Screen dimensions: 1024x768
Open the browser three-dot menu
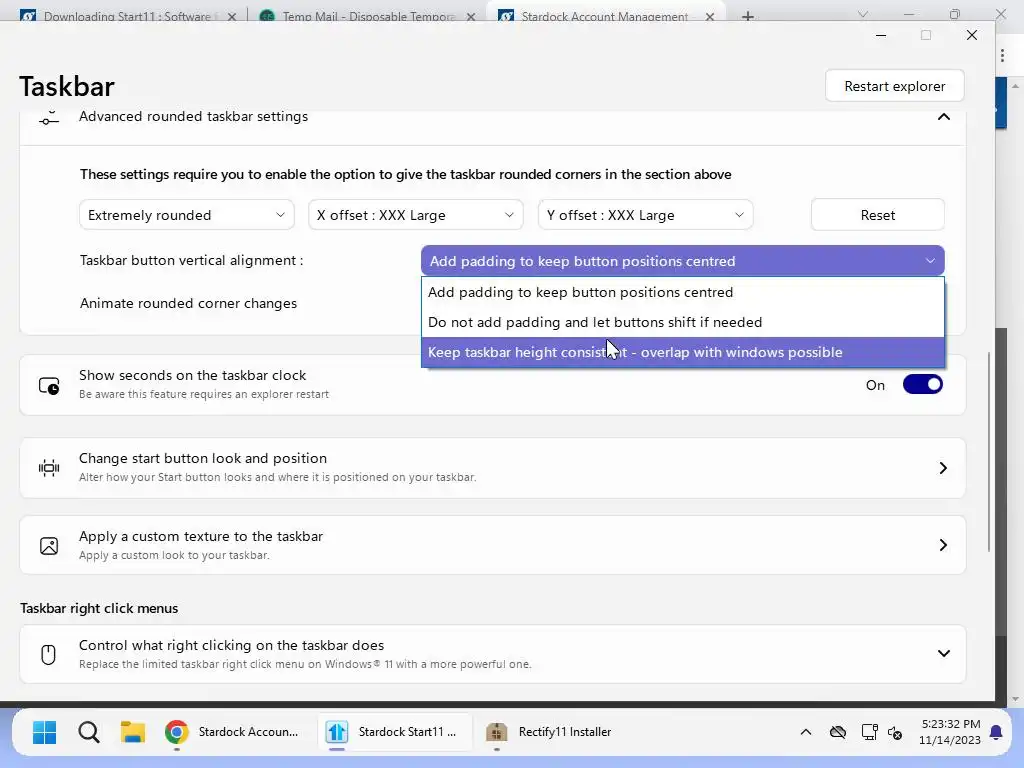[x=1002, y=56]
